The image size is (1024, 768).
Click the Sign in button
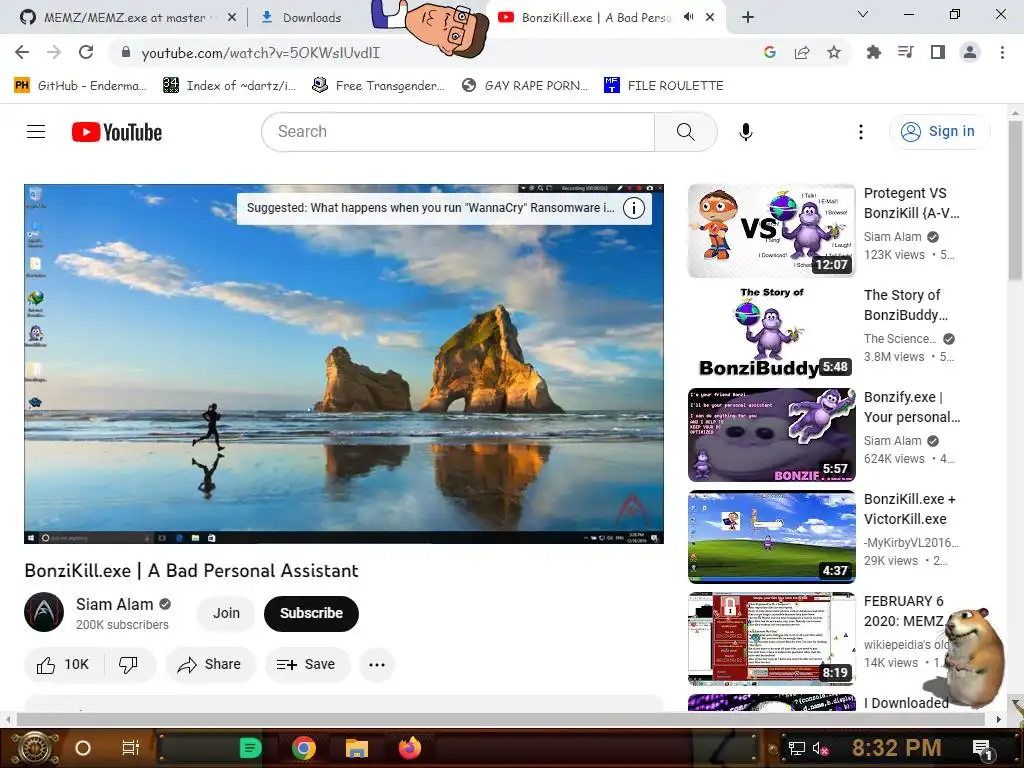pos(939,132)
